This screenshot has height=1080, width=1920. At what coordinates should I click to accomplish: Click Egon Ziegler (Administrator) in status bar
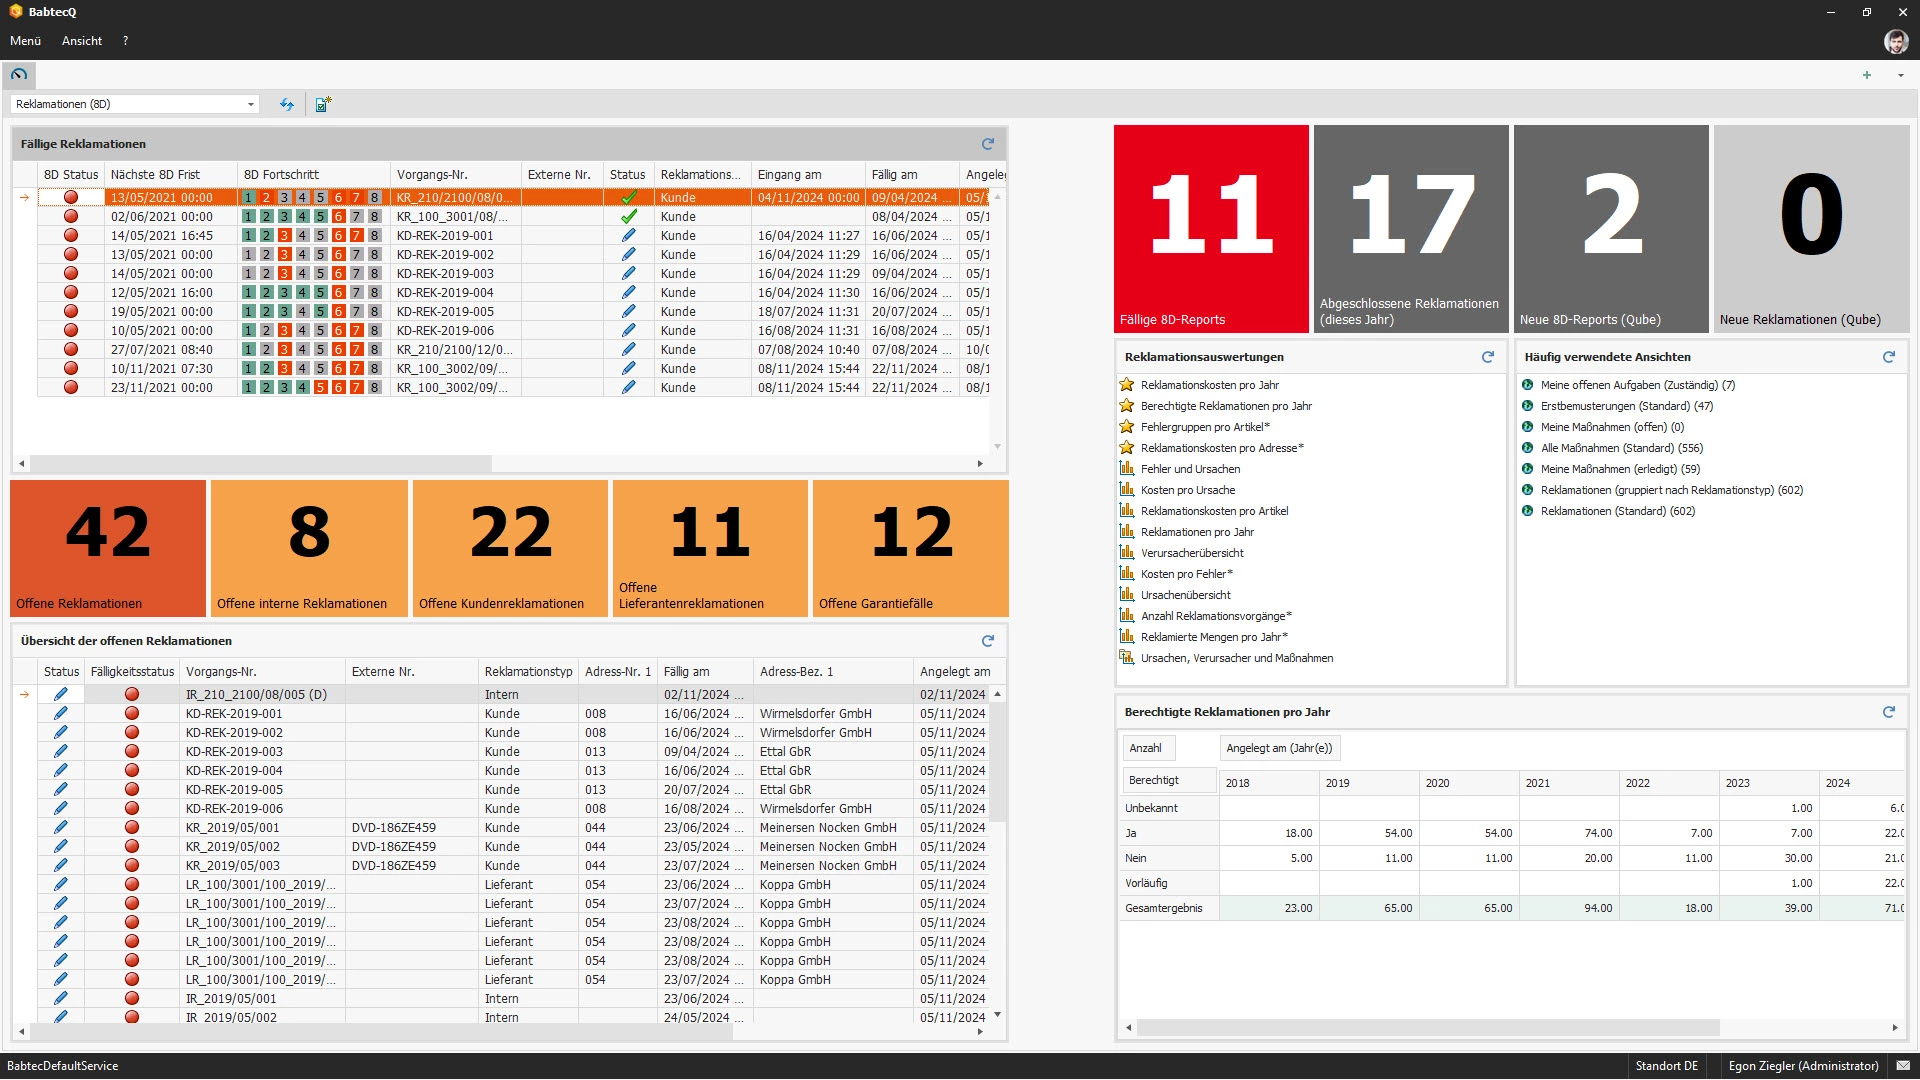[1803, 1066]
